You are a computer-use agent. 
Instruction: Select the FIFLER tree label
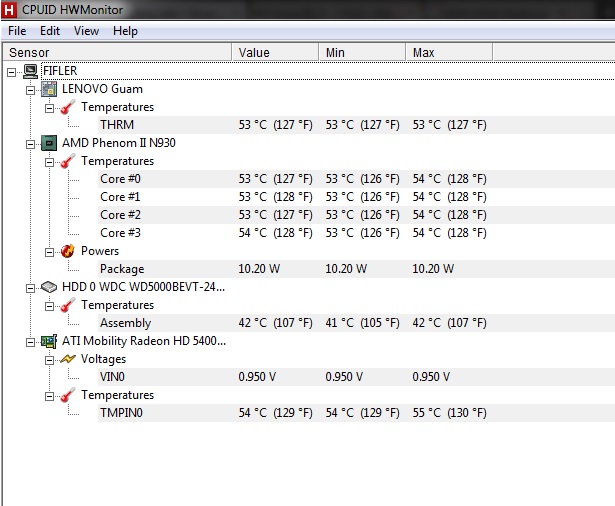(60, 71)
